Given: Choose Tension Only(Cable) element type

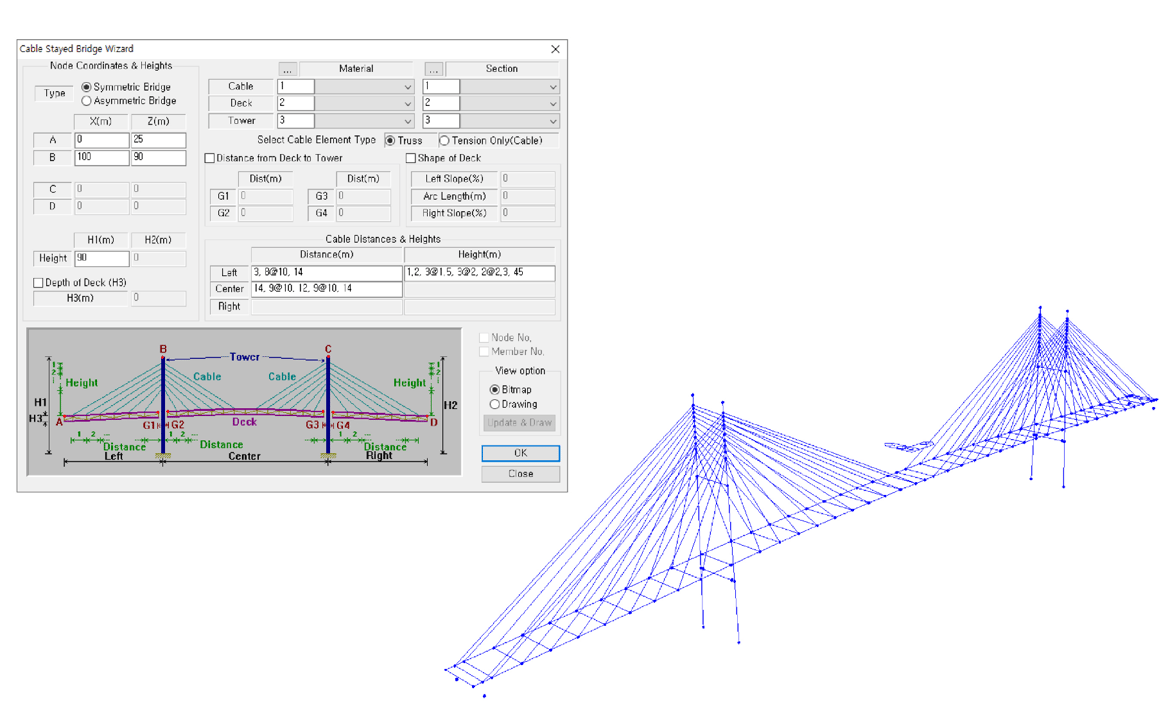Looking at the screenshot, I should pos(445,141).
